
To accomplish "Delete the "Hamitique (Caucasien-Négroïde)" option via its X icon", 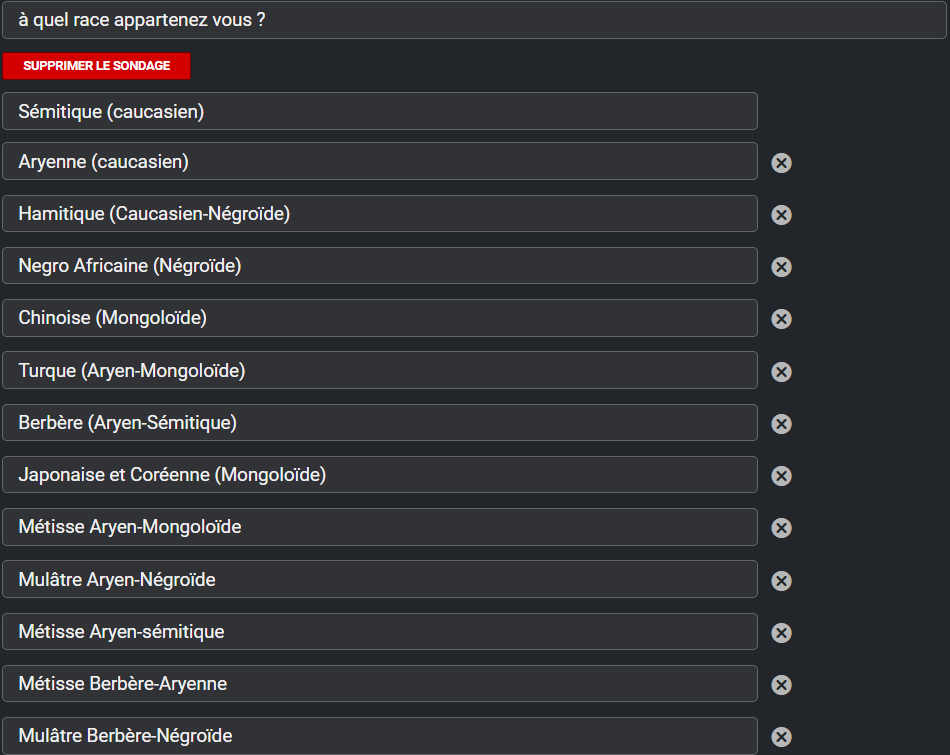I will [x=782, y=215].
